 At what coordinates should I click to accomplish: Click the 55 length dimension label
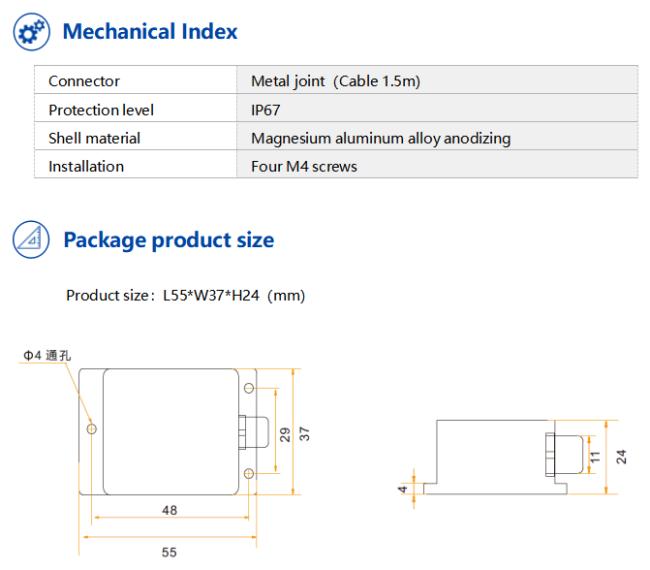[169, 552]
